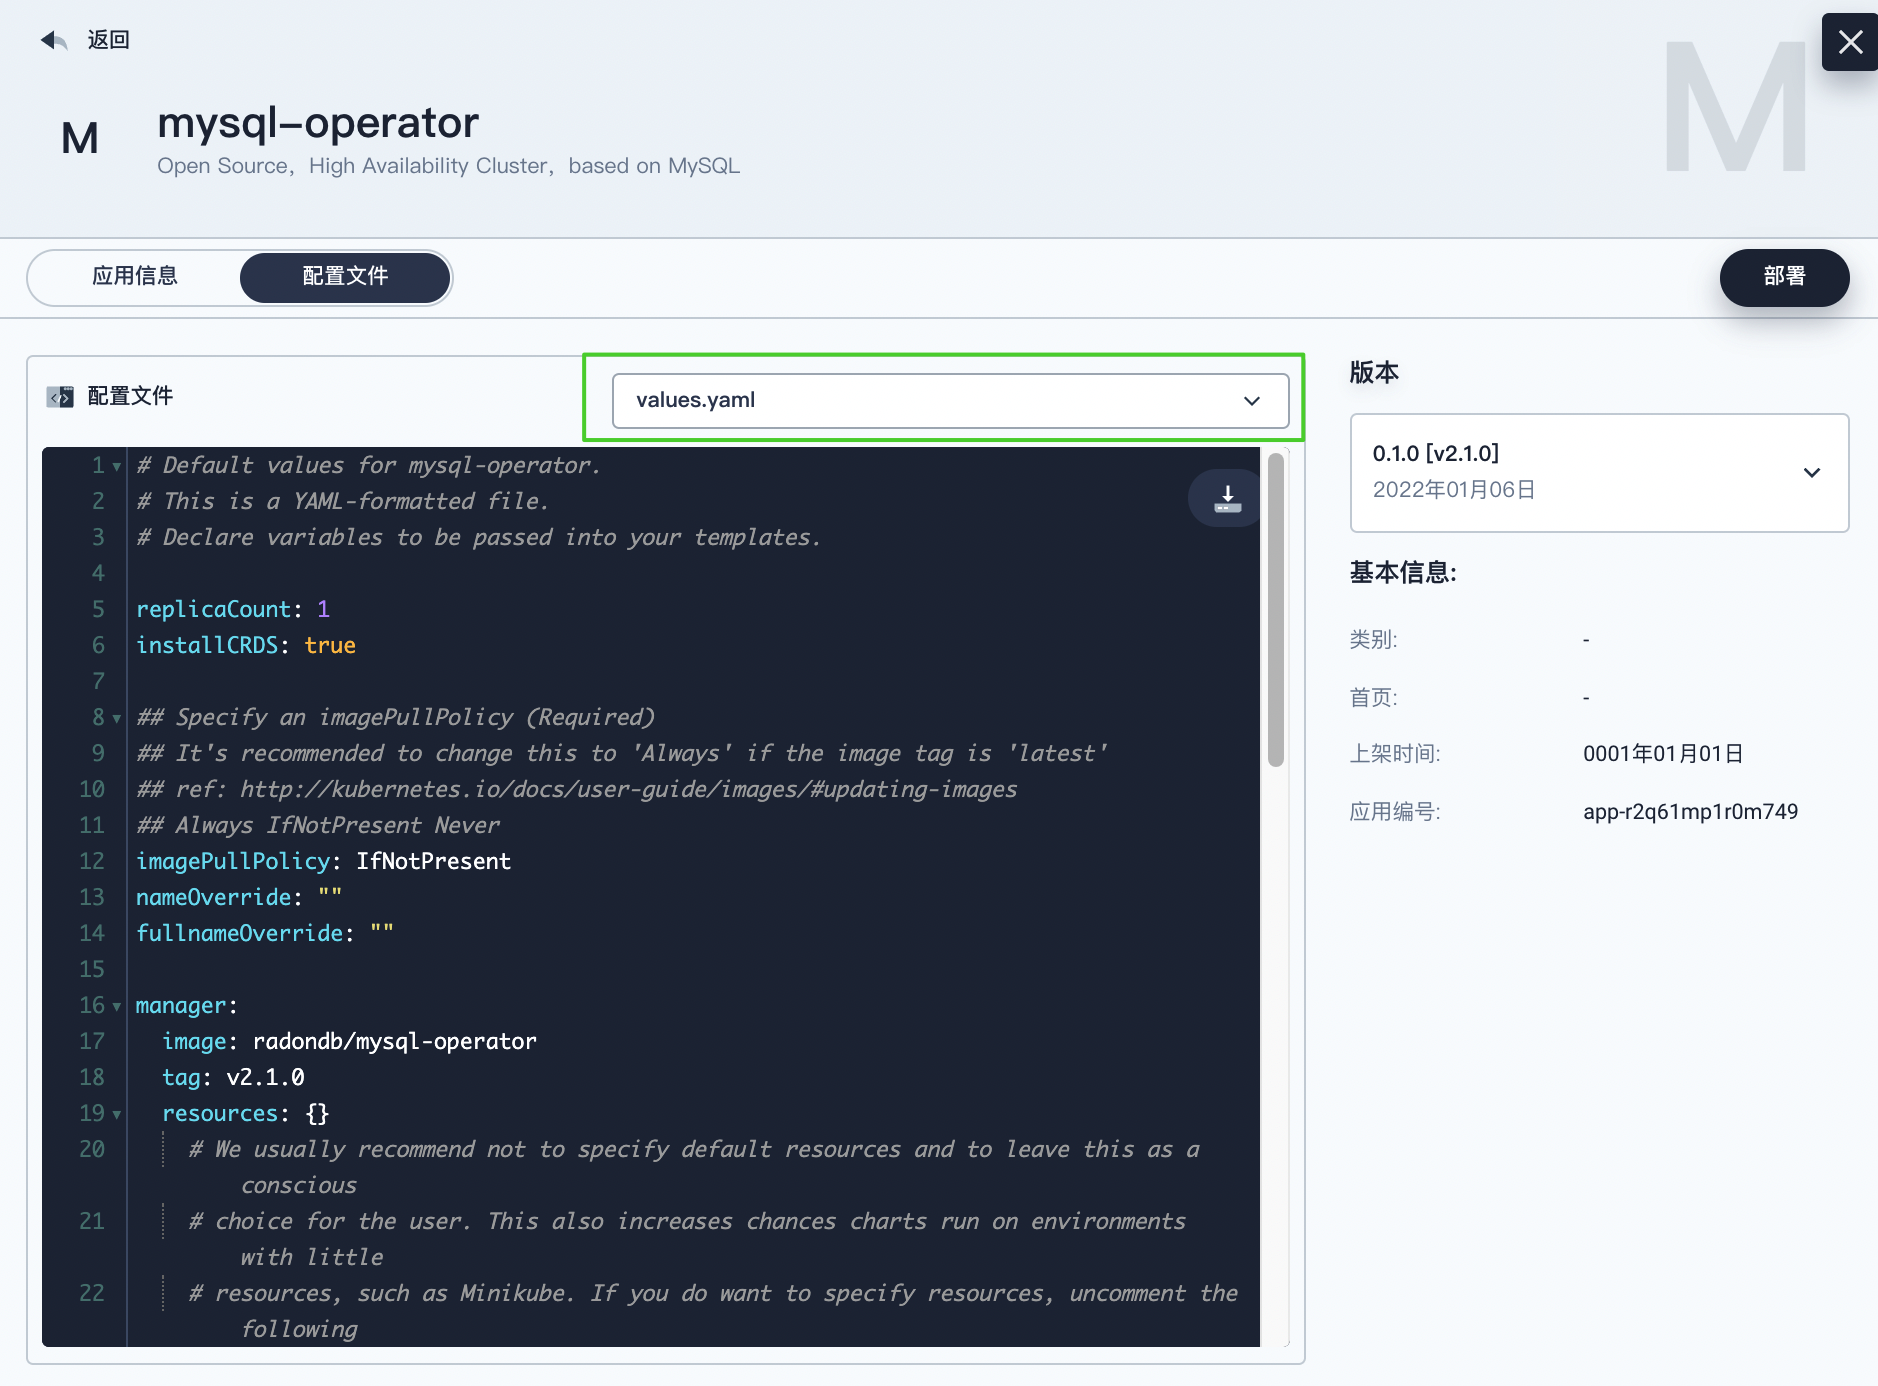This screenshot has height=1386, width=1878.
Task: Collapse the fold arrow at line 8
Action: [117, 719]
